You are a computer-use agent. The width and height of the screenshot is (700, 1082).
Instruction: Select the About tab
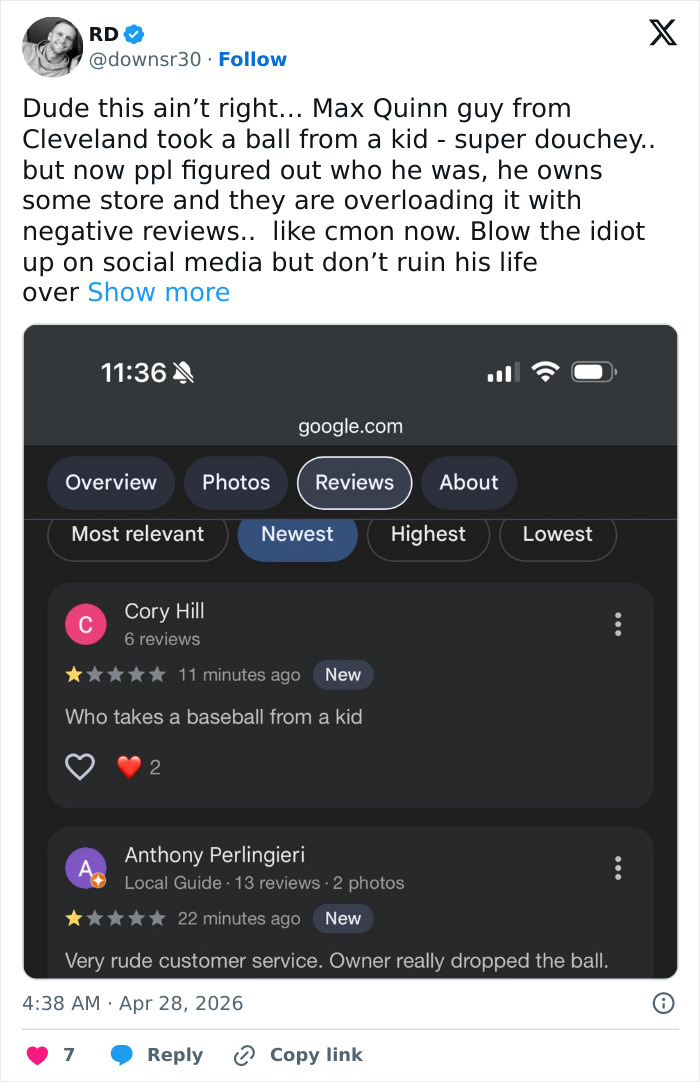tap(468, 483)
